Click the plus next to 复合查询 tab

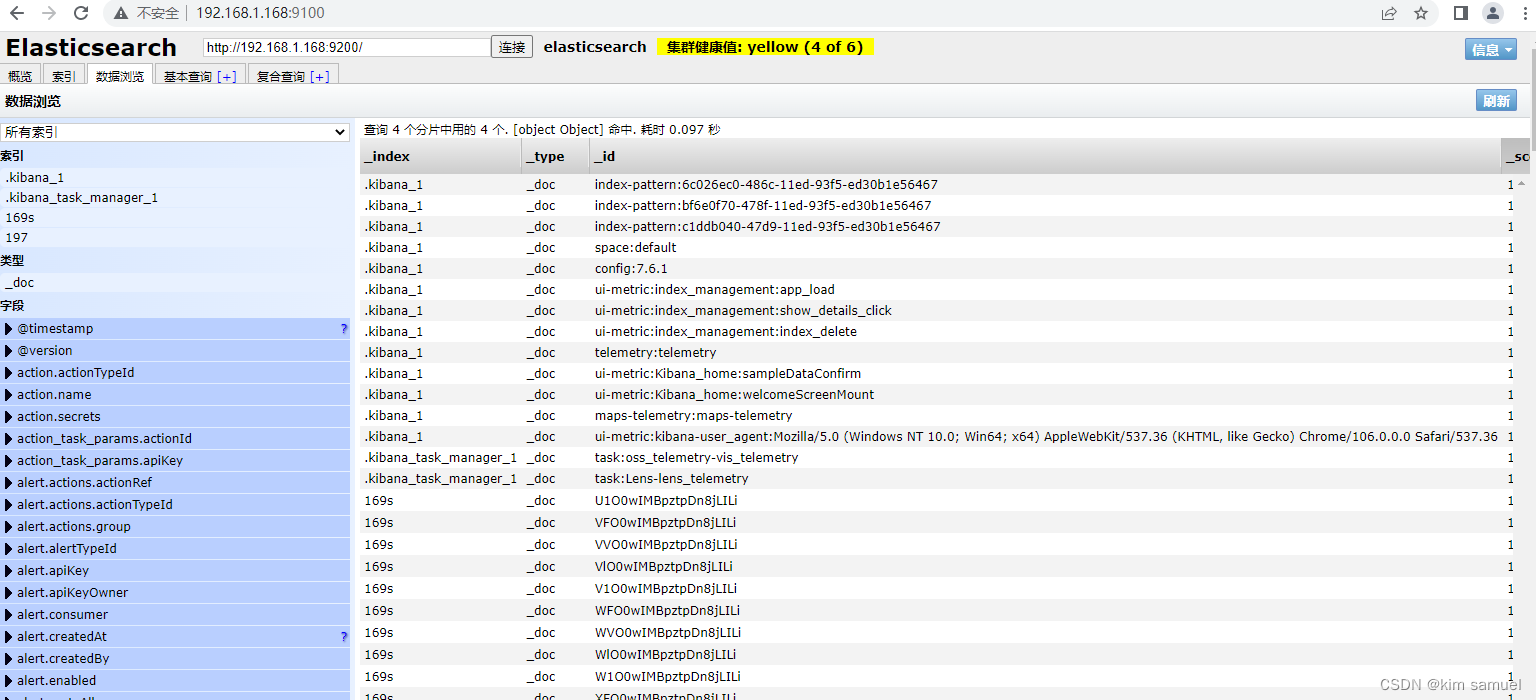pyautogui.click(x=320, y=77)
